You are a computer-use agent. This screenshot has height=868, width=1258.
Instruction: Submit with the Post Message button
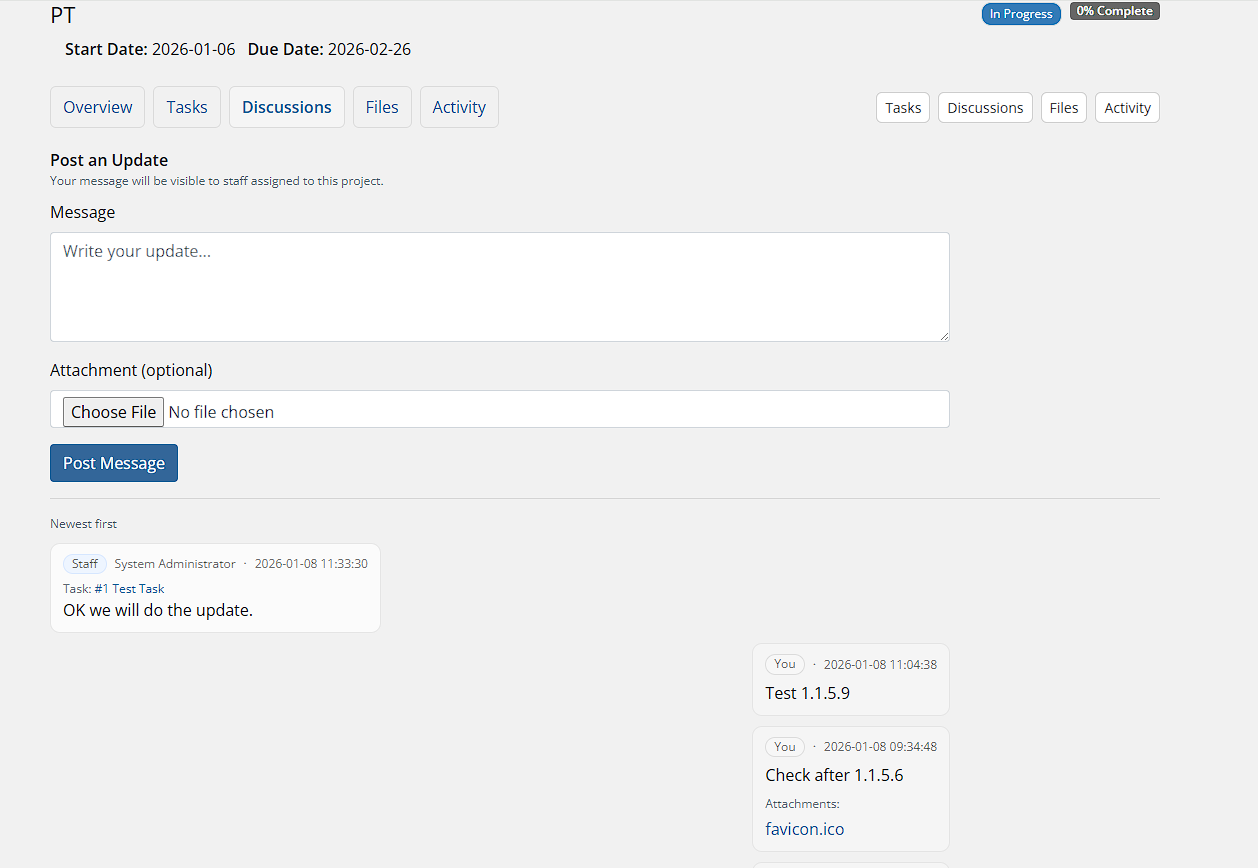point(114,463)
